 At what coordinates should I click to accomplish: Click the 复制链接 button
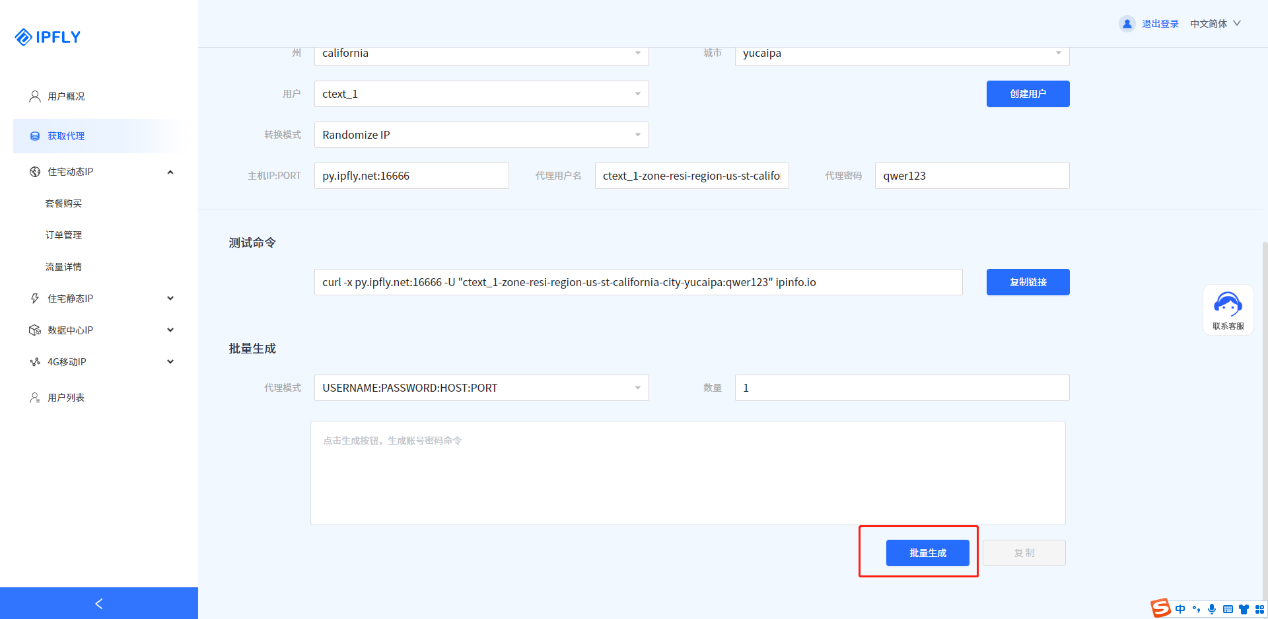[1028, 282]
